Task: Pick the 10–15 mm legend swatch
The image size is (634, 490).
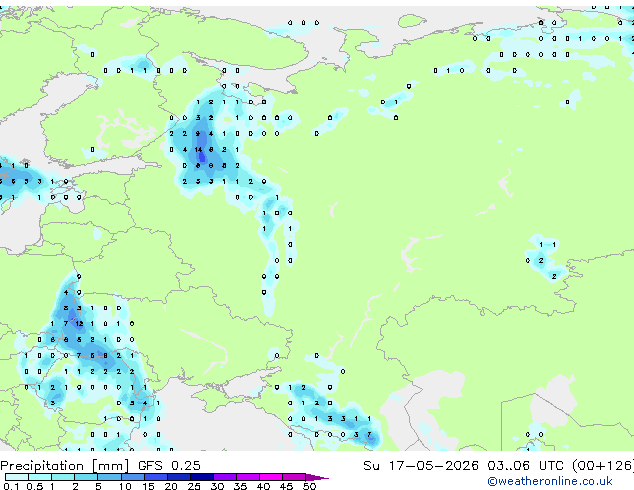Action: pyautogui.click(x=132, y=477)
